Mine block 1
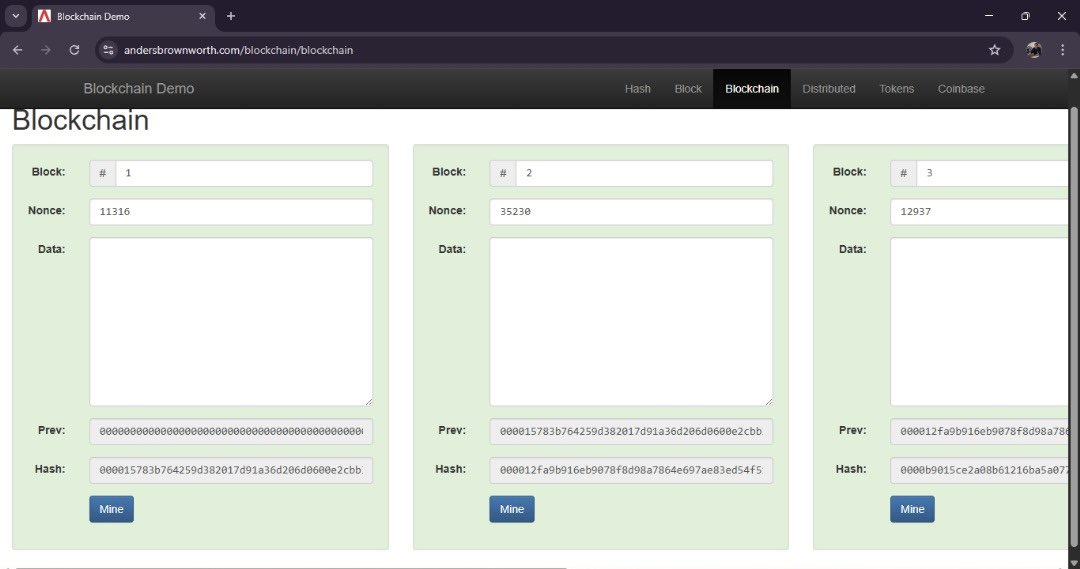 pyautogui.click(x=112, y=509)
